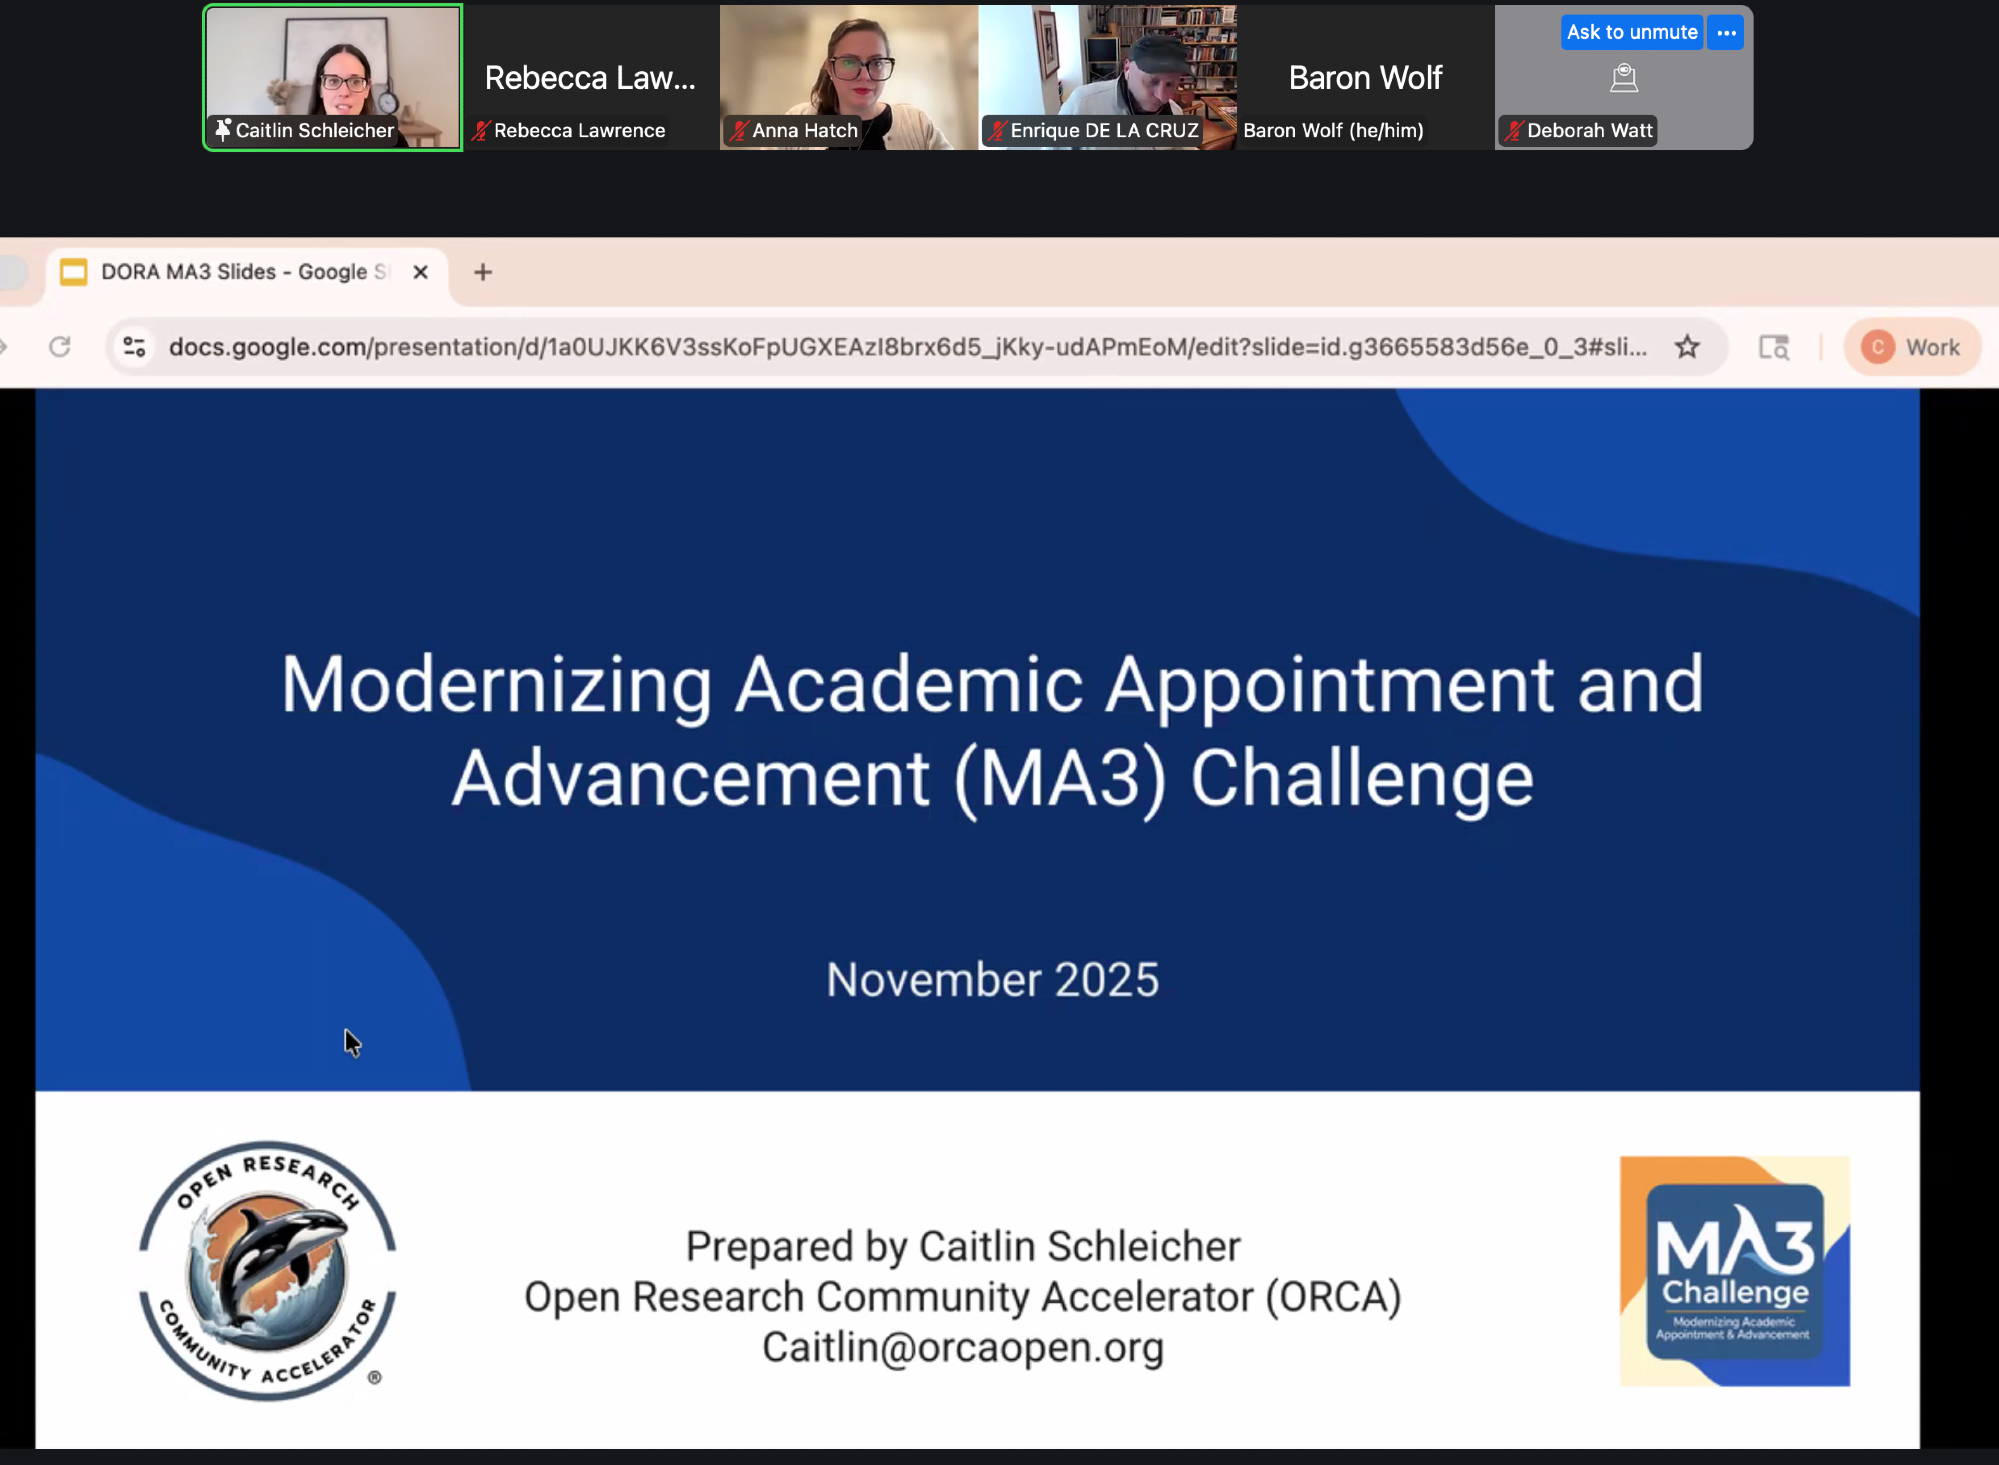Open a new browser tab with plus
Screen dimensions: 1999x1465
coord(483,272)
